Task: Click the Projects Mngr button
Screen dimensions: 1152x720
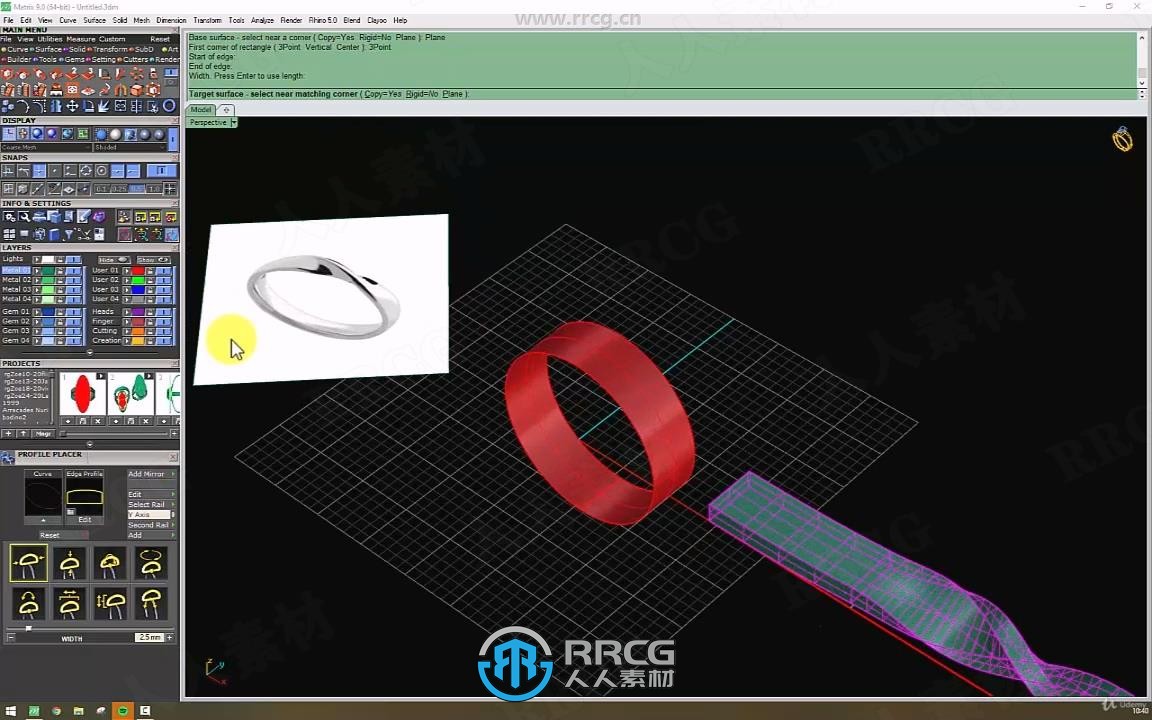Action: tap(43, 433)
